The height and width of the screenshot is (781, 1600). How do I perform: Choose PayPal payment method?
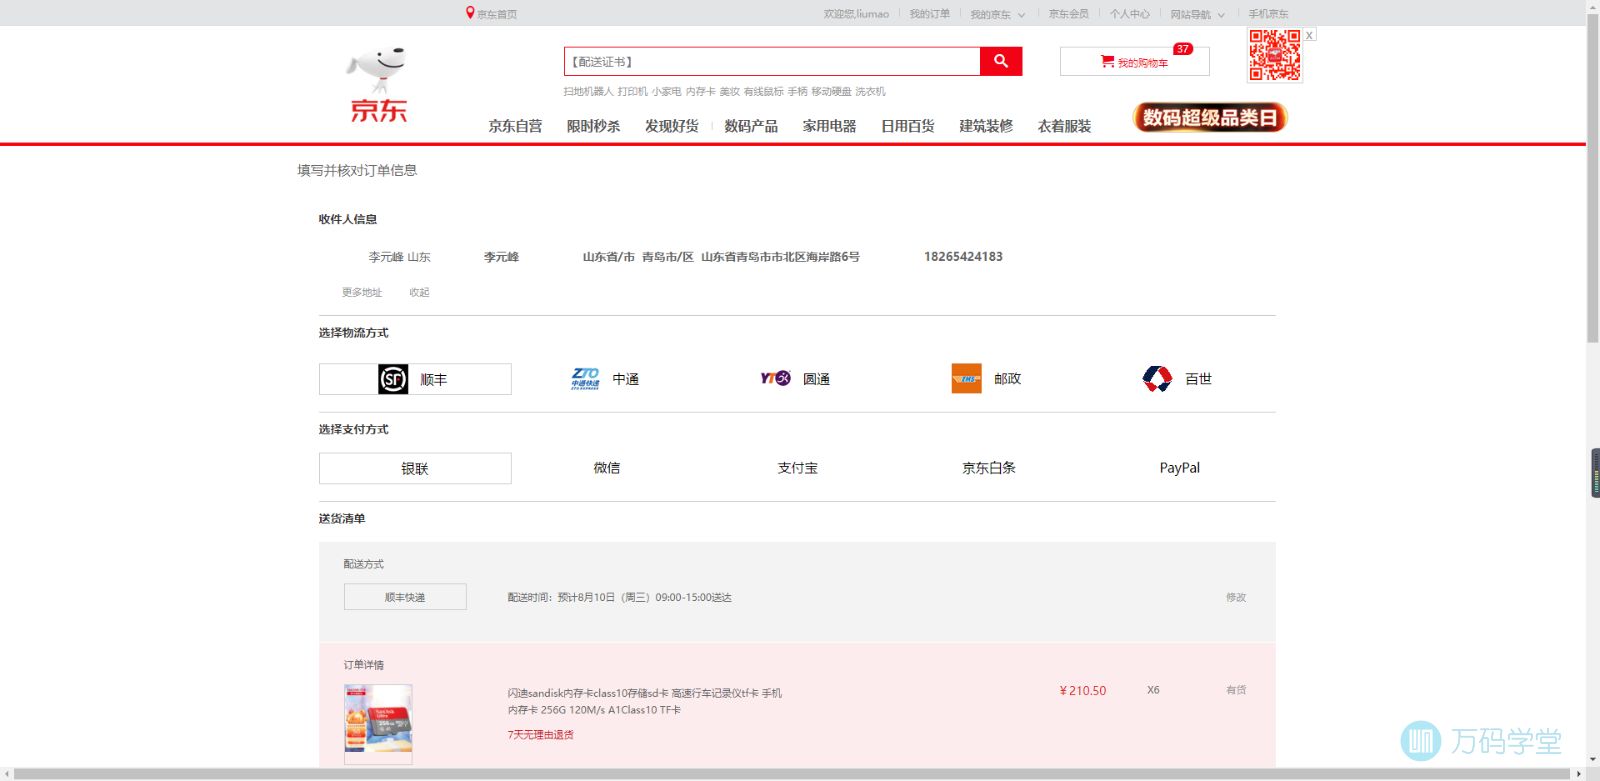[x=1180, y=468]
